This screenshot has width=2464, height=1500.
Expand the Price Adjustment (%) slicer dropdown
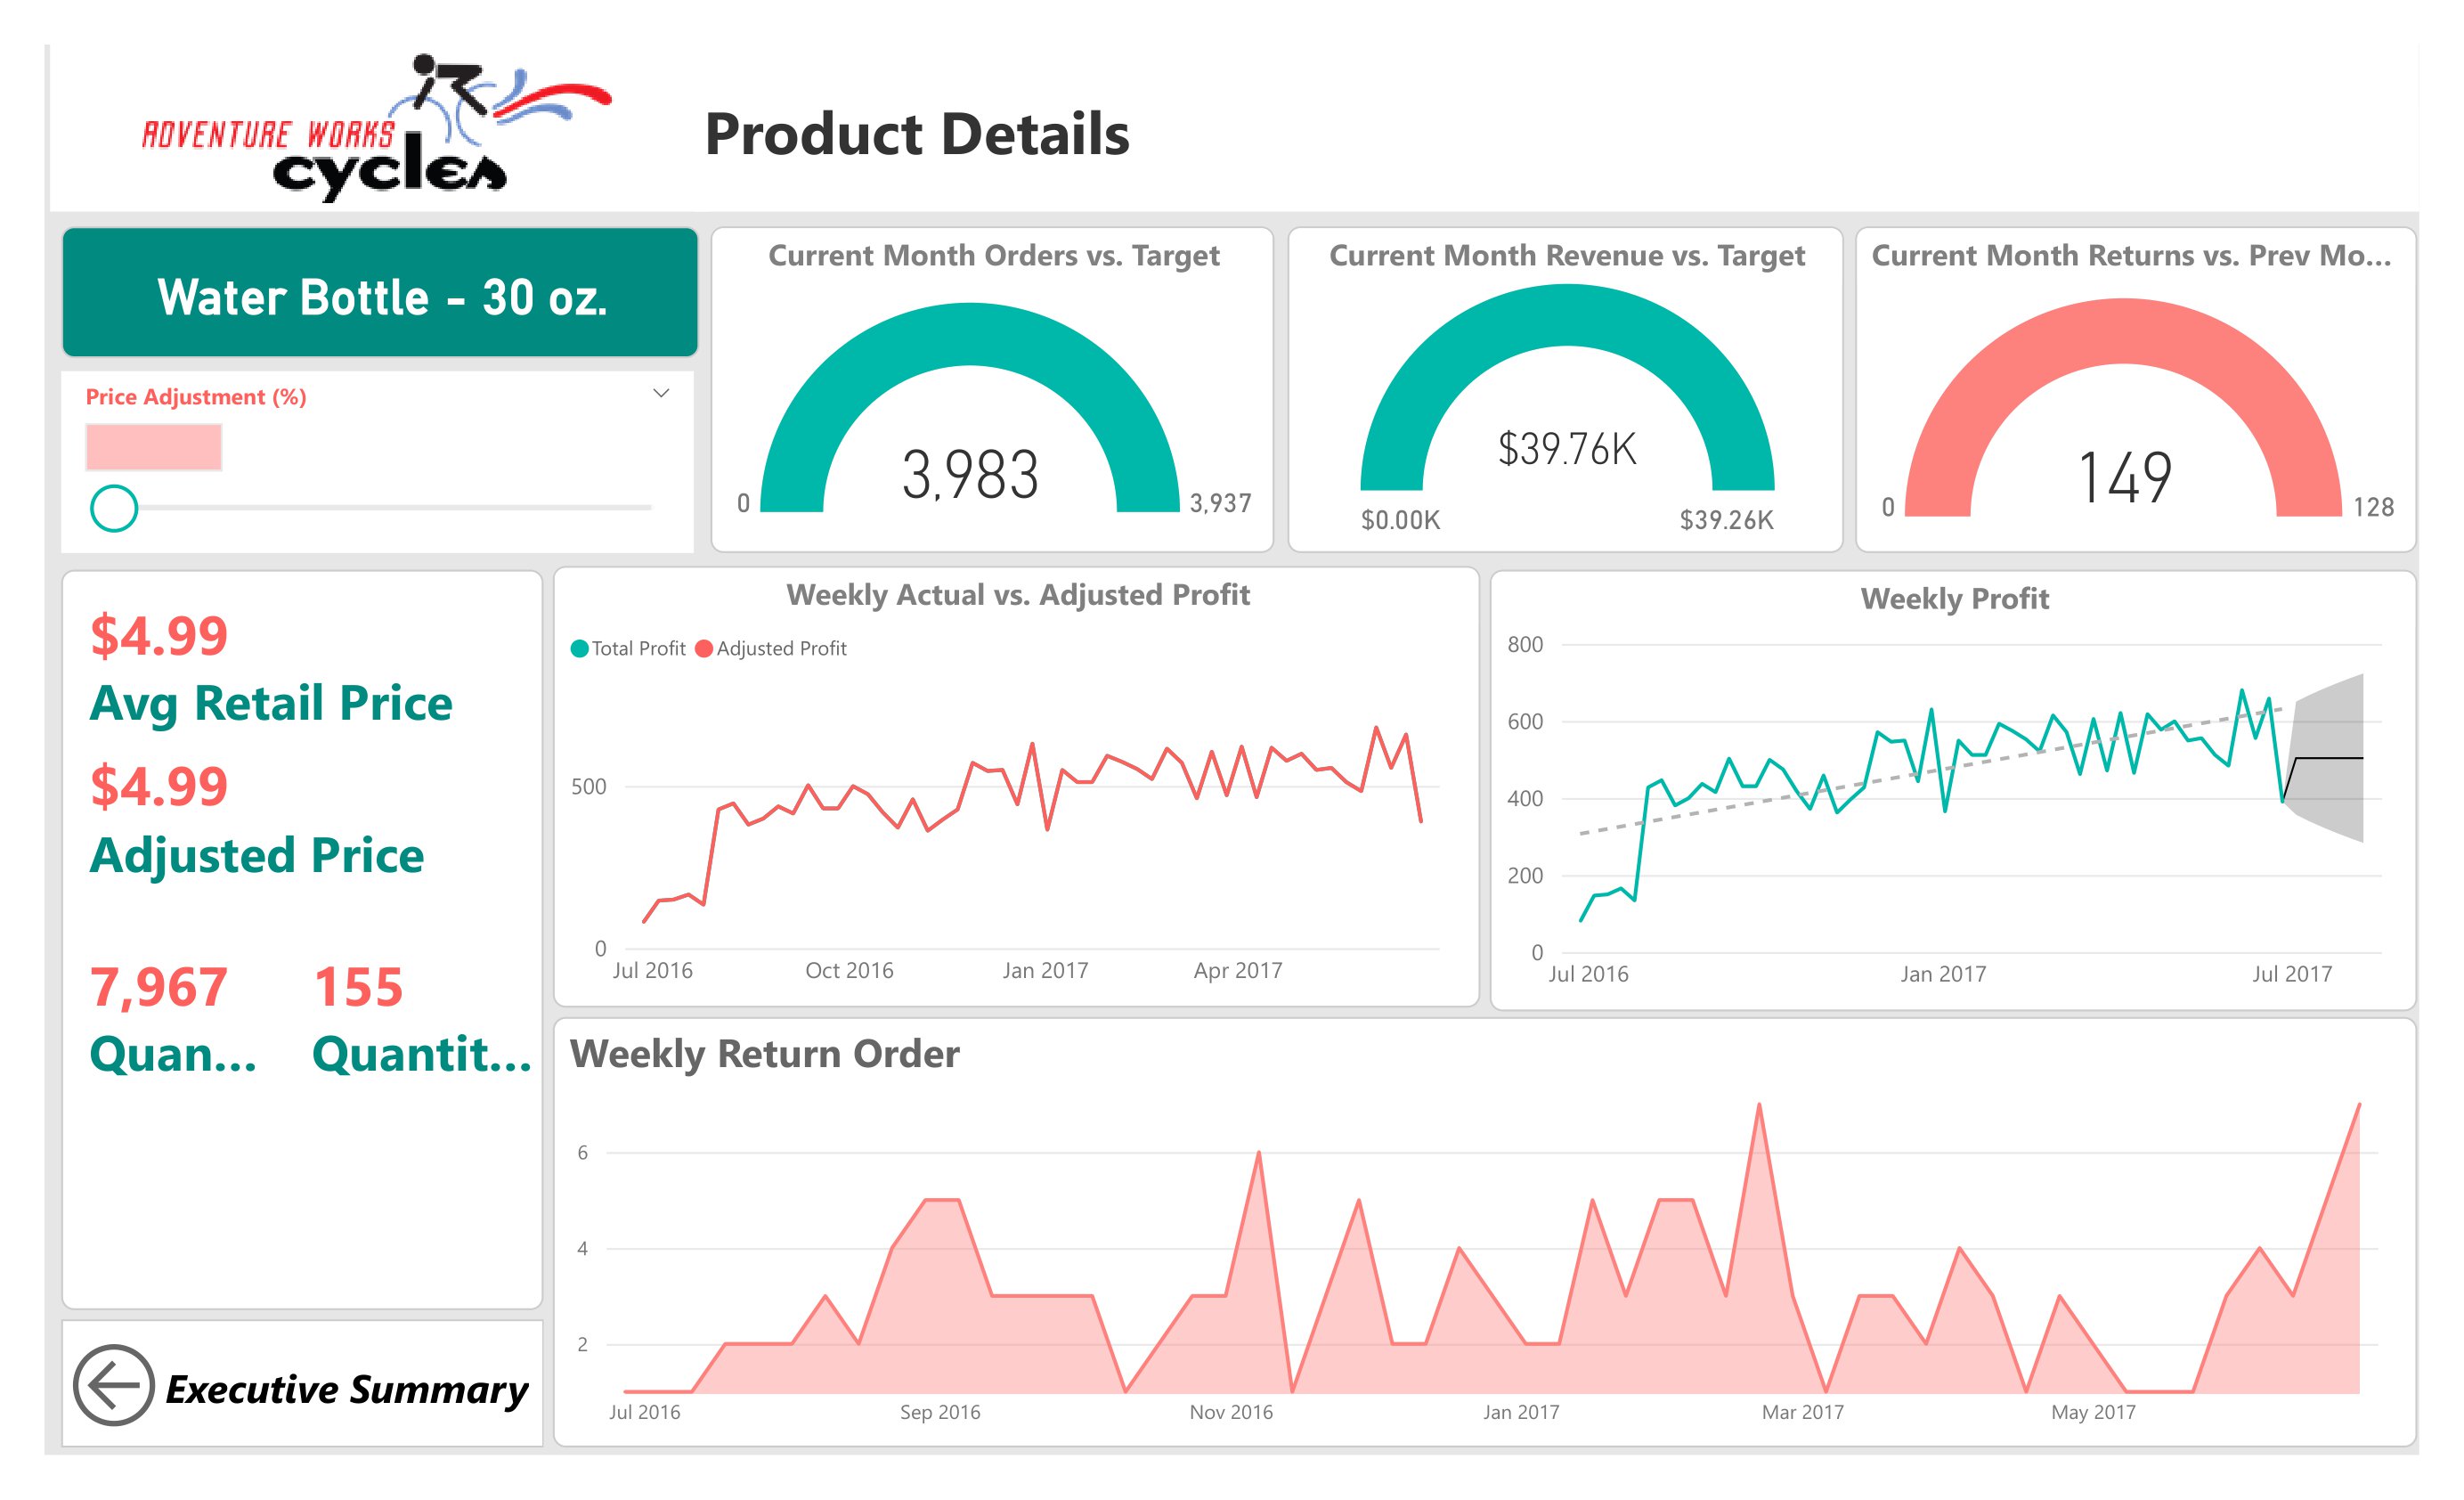660,393
